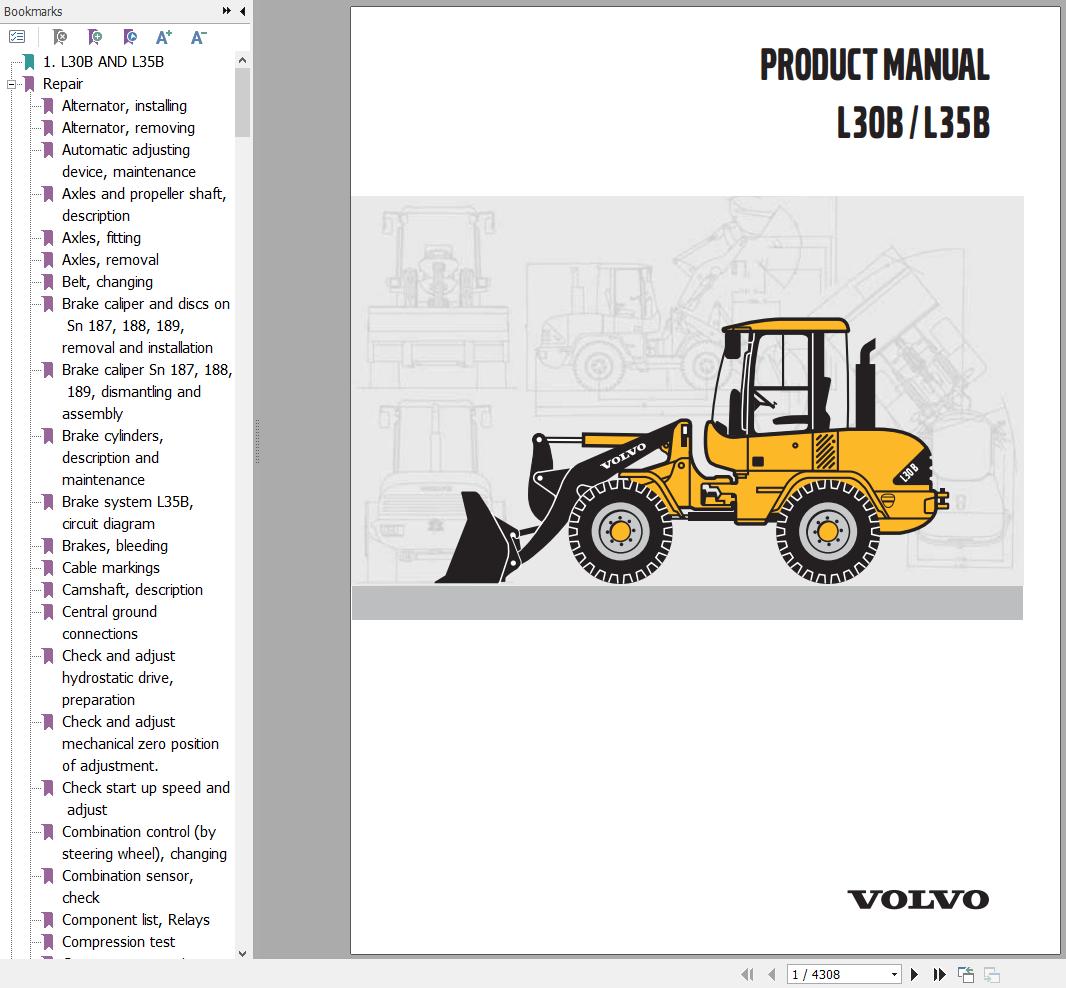1066x988 pixels.
Task: Jump to the last page of the manual
Action: tap(939, 973)
